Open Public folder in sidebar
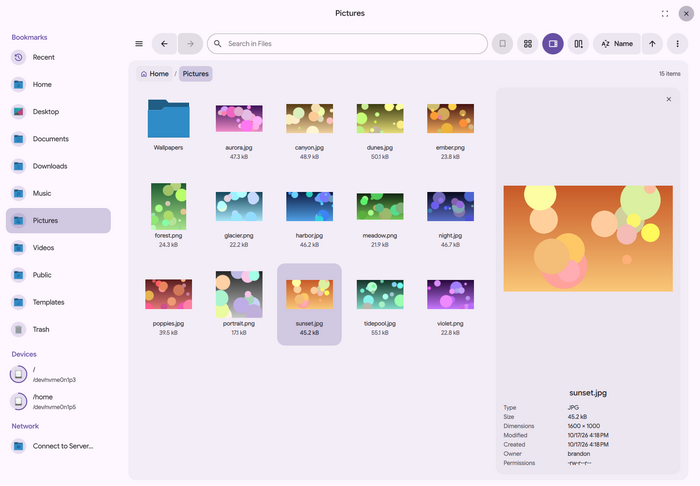 click(58, 275)
